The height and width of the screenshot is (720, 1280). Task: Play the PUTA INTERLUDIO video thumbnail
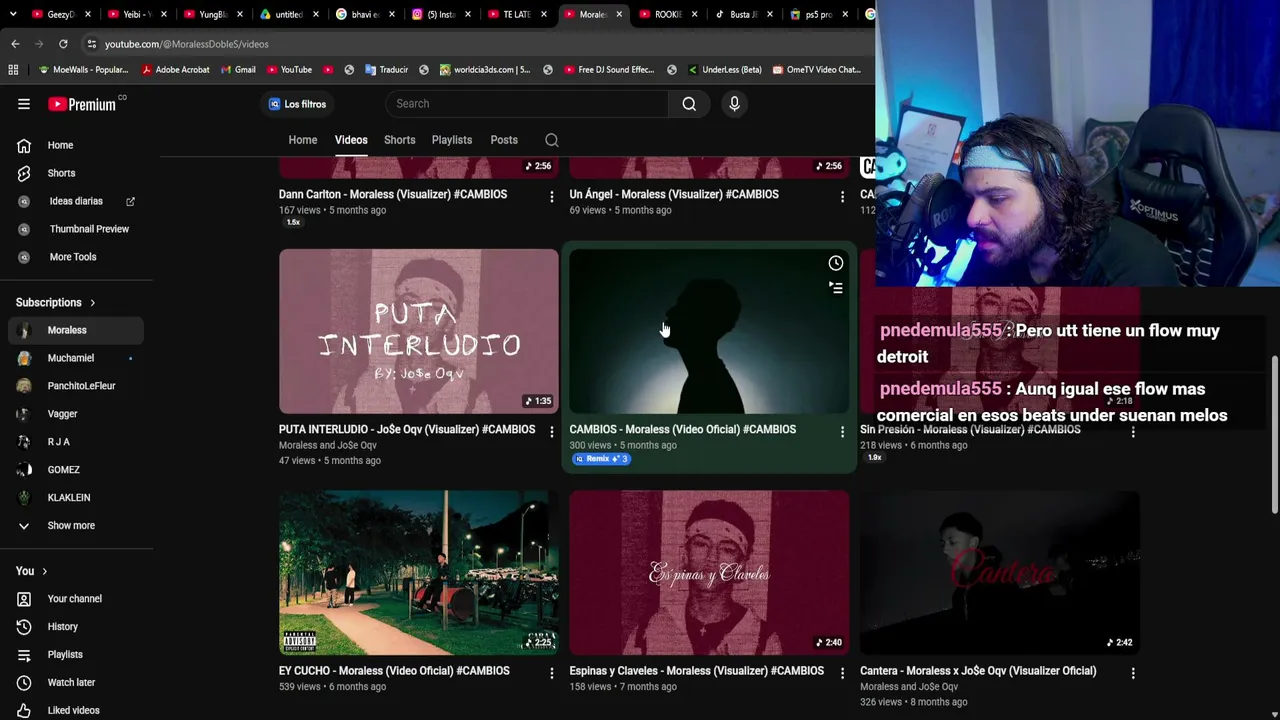pyautogui.click(x=419, y=331)
